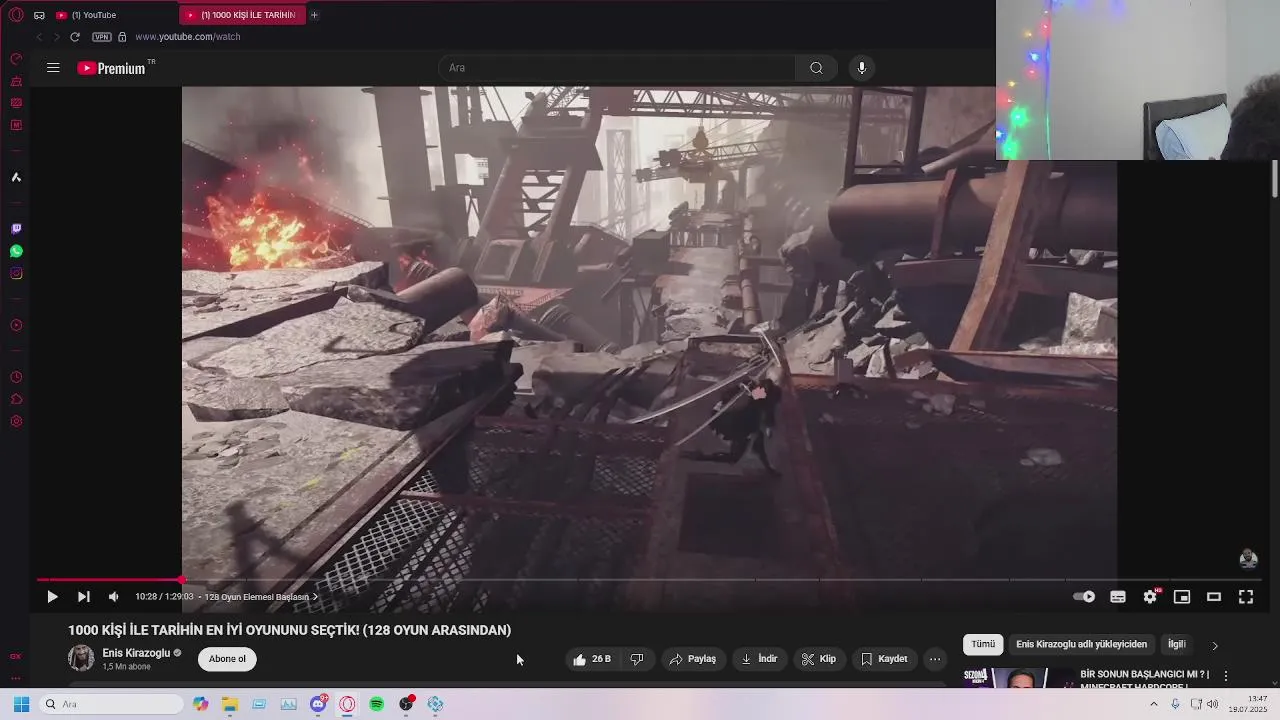Go to YouTube Premium home logo
Image resolution: width=1280 pixels, height=720 pixels.
click(112, 68)
